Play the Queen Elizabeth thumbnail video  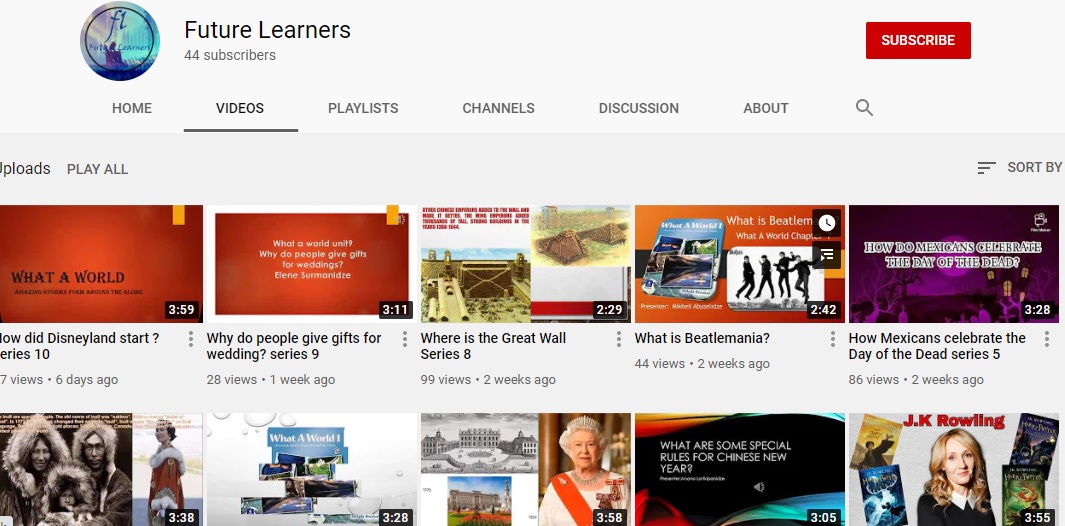click(526, 470)
